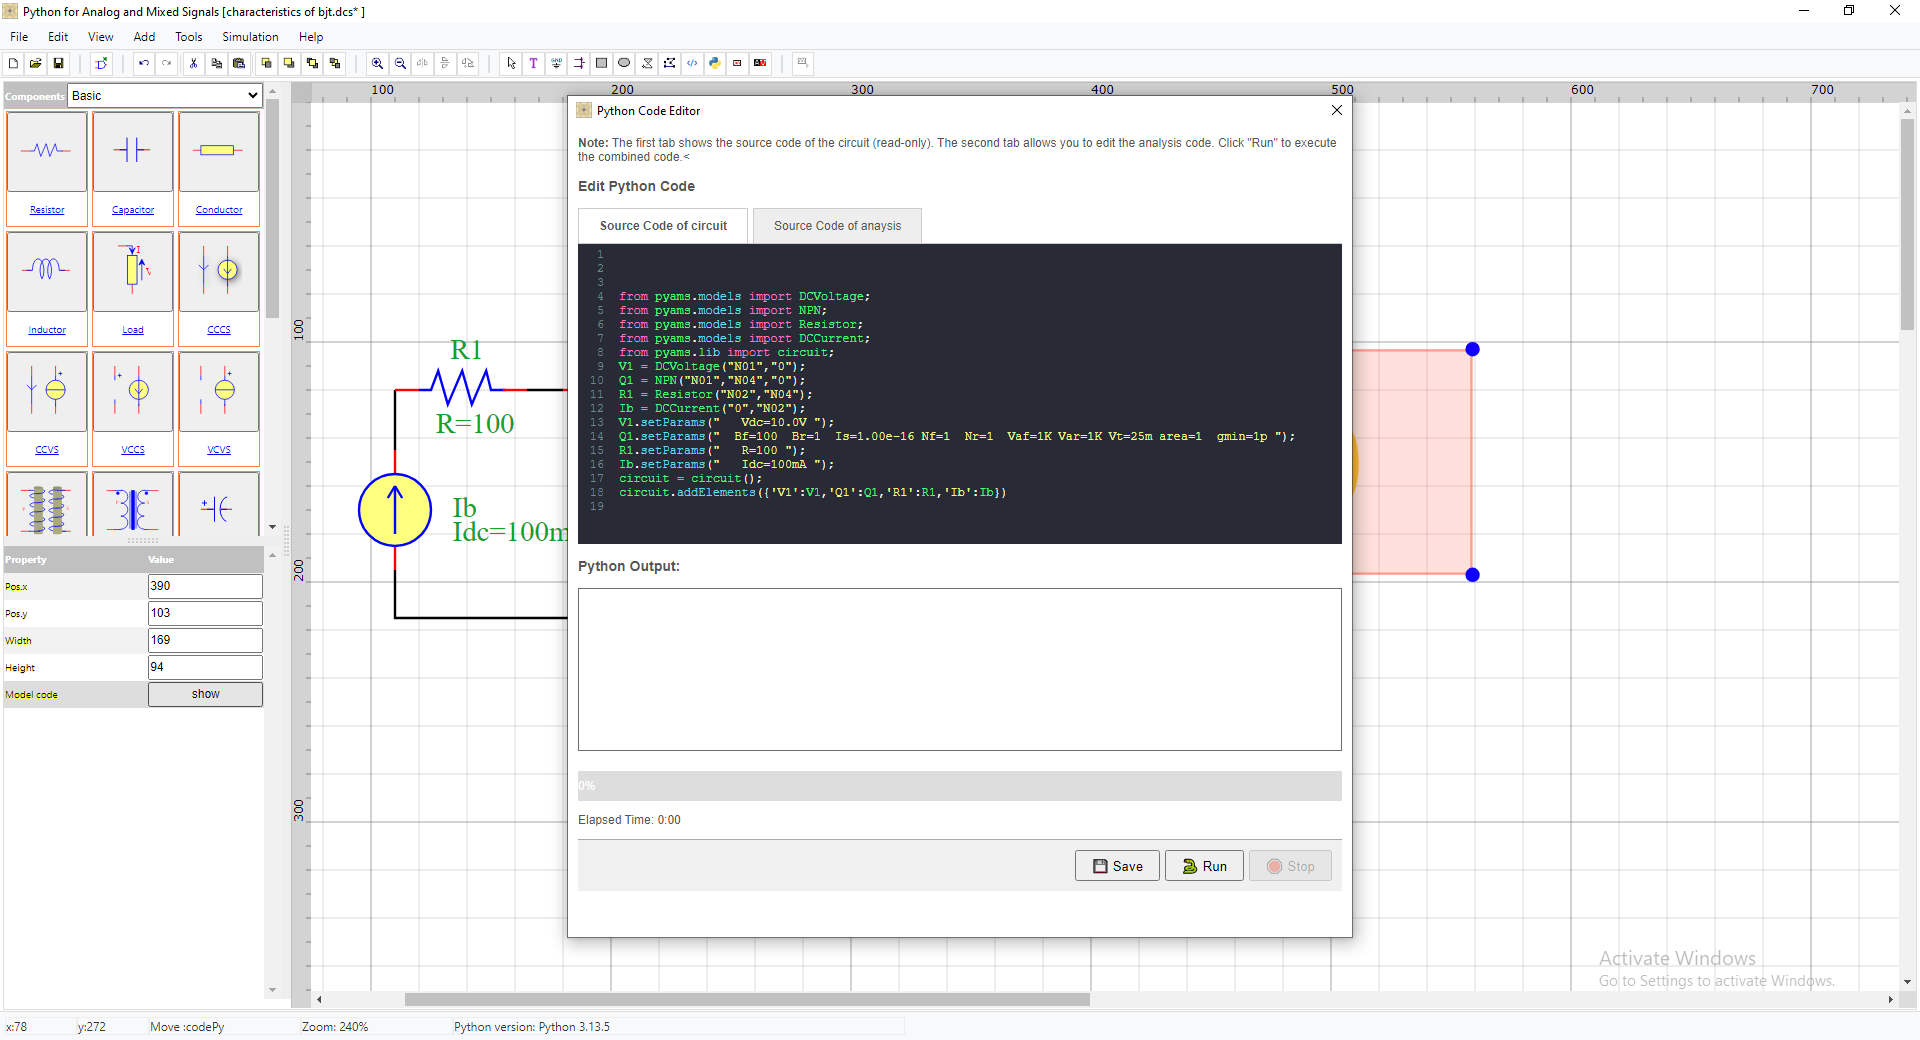The height and width of the screenshot is (1040, 1920).
Task: Click the upper blue handle of the selected block
Action: point(1472,349)
